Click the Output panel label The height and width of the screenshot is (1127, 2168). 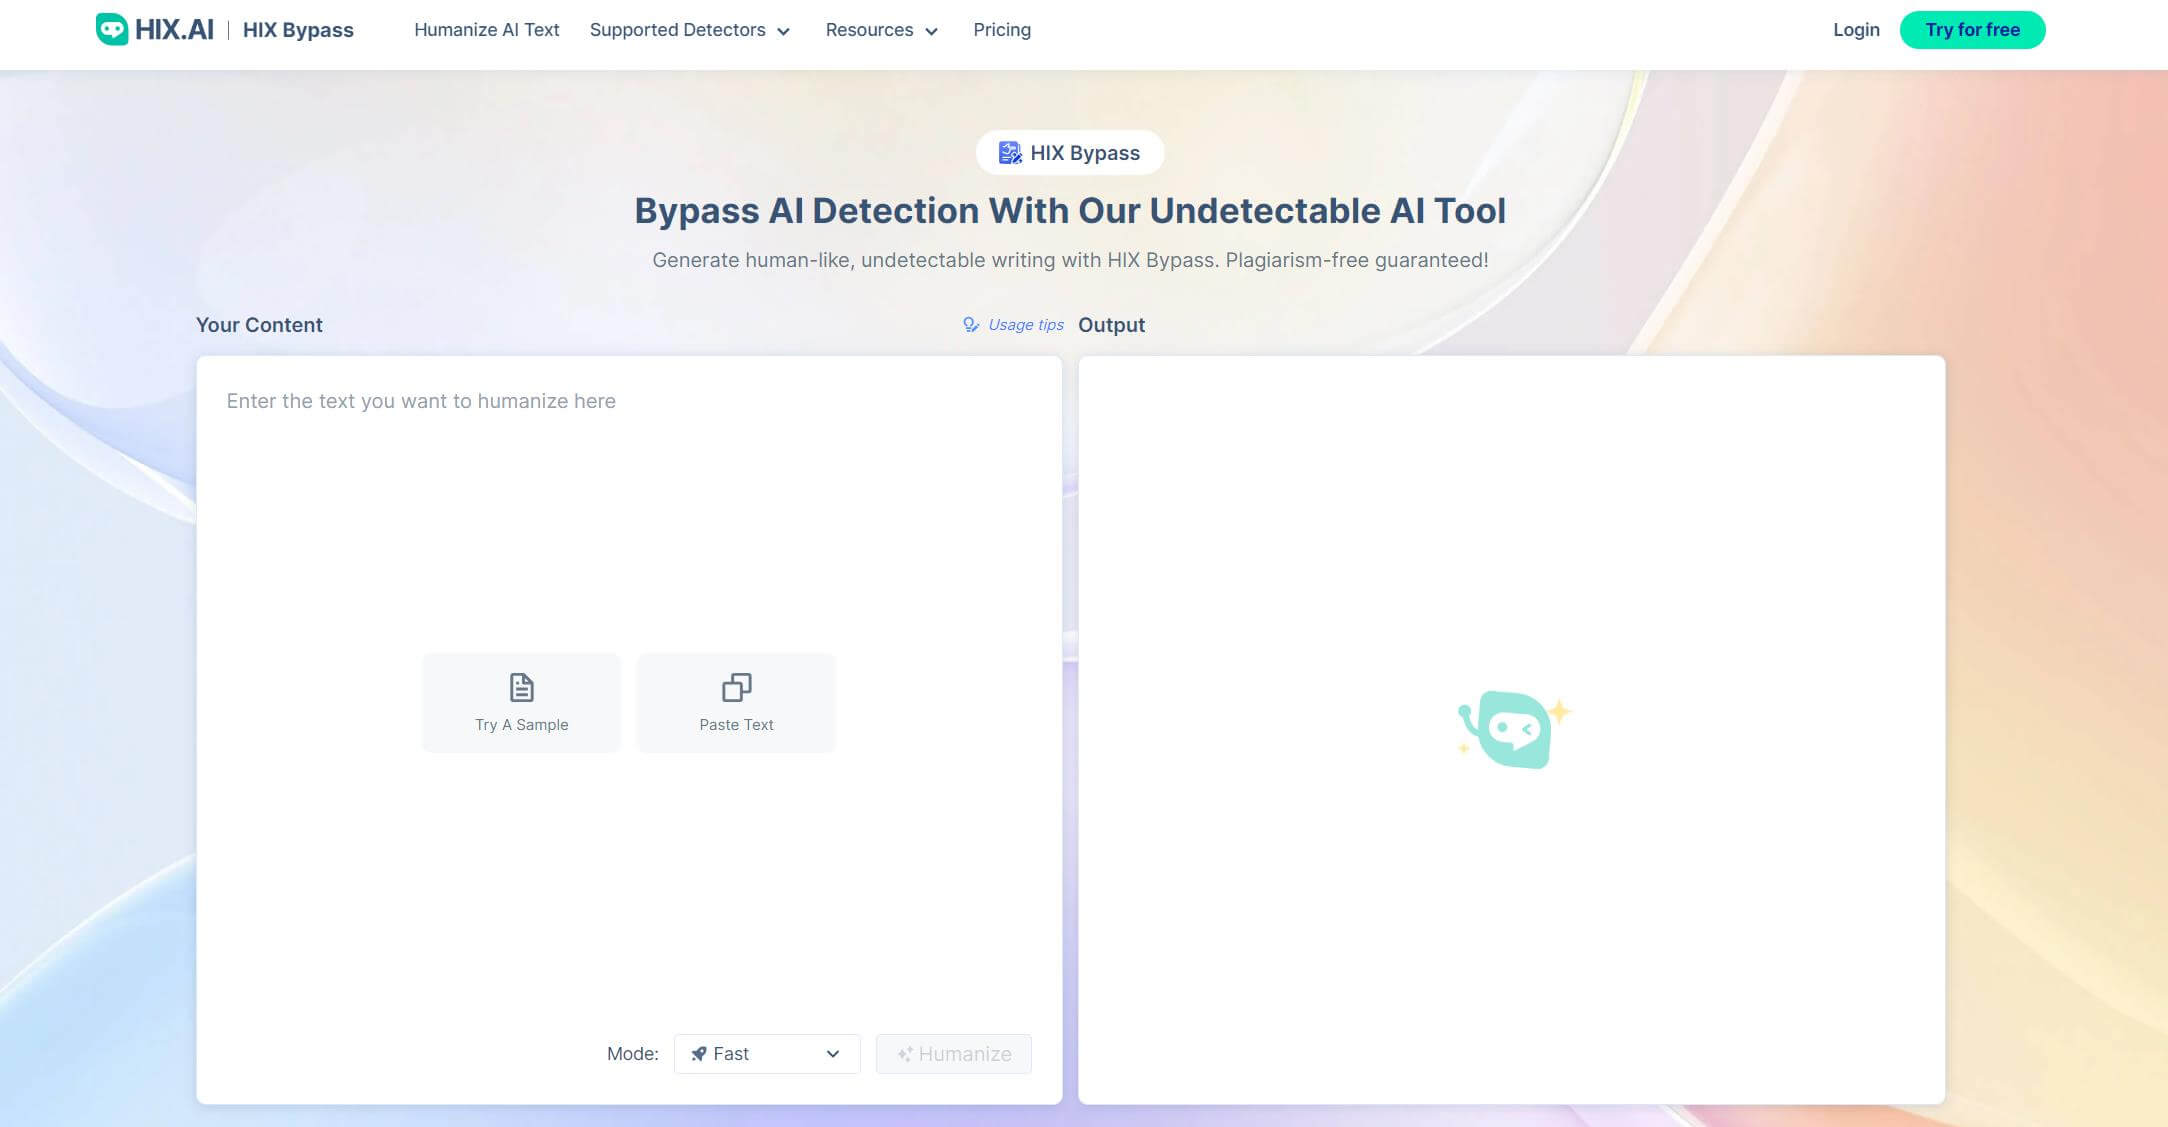pyautogui.click(x=1111, y=324)
